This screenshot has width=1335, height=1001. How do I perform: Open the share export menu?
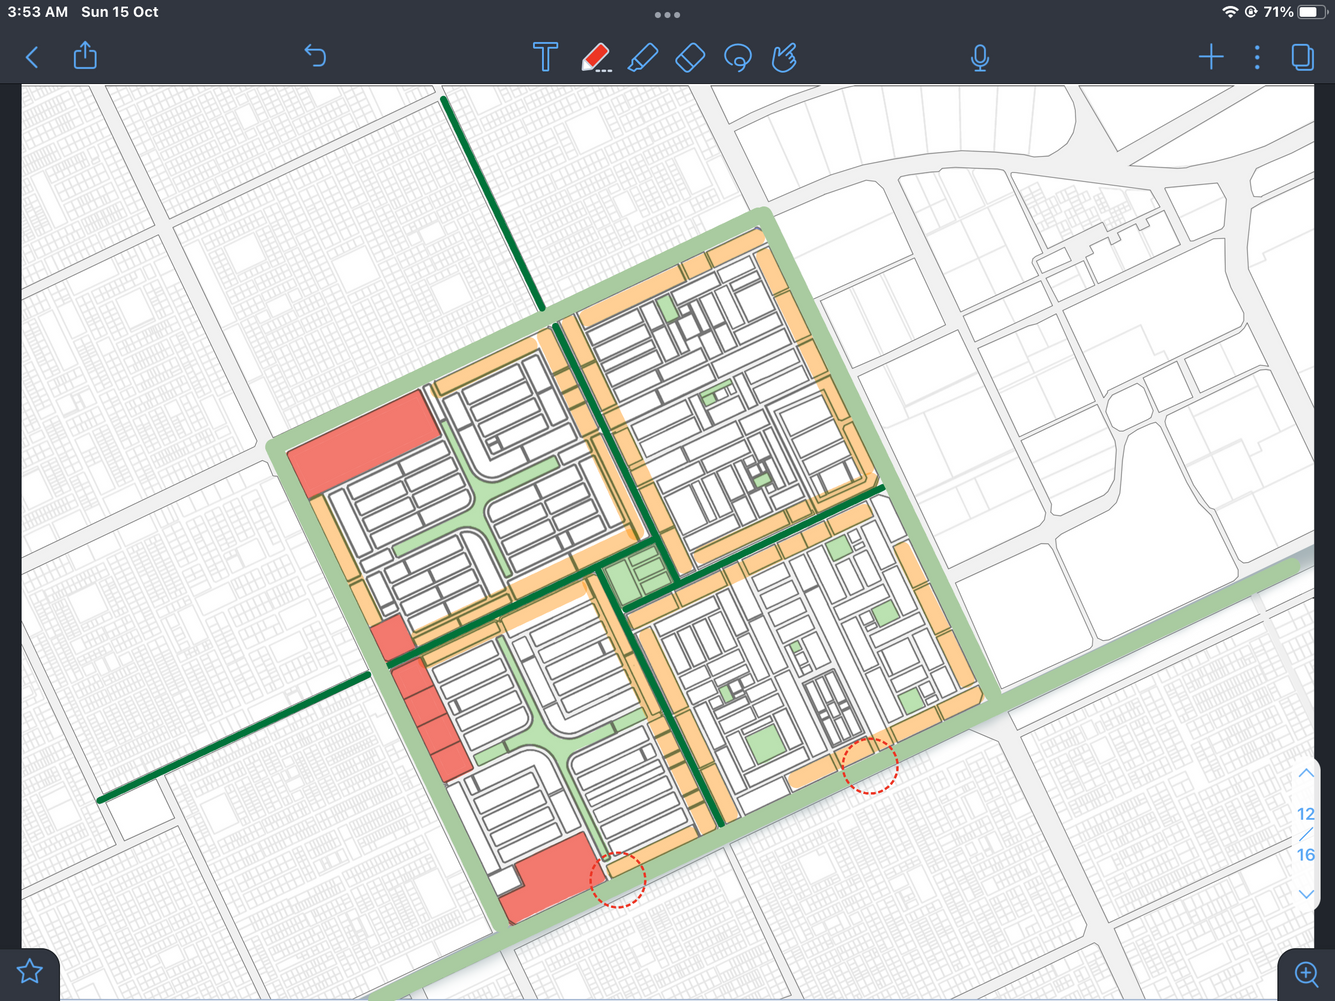click(86, 56)
